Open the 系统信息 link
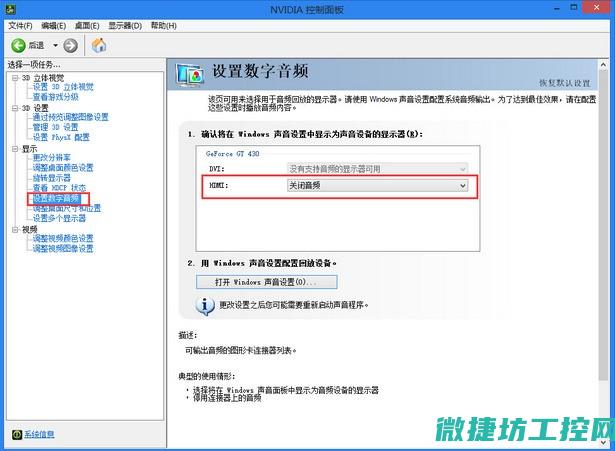Image resolution: width=615 pixels, height=451 pixels. pos(39,434)
